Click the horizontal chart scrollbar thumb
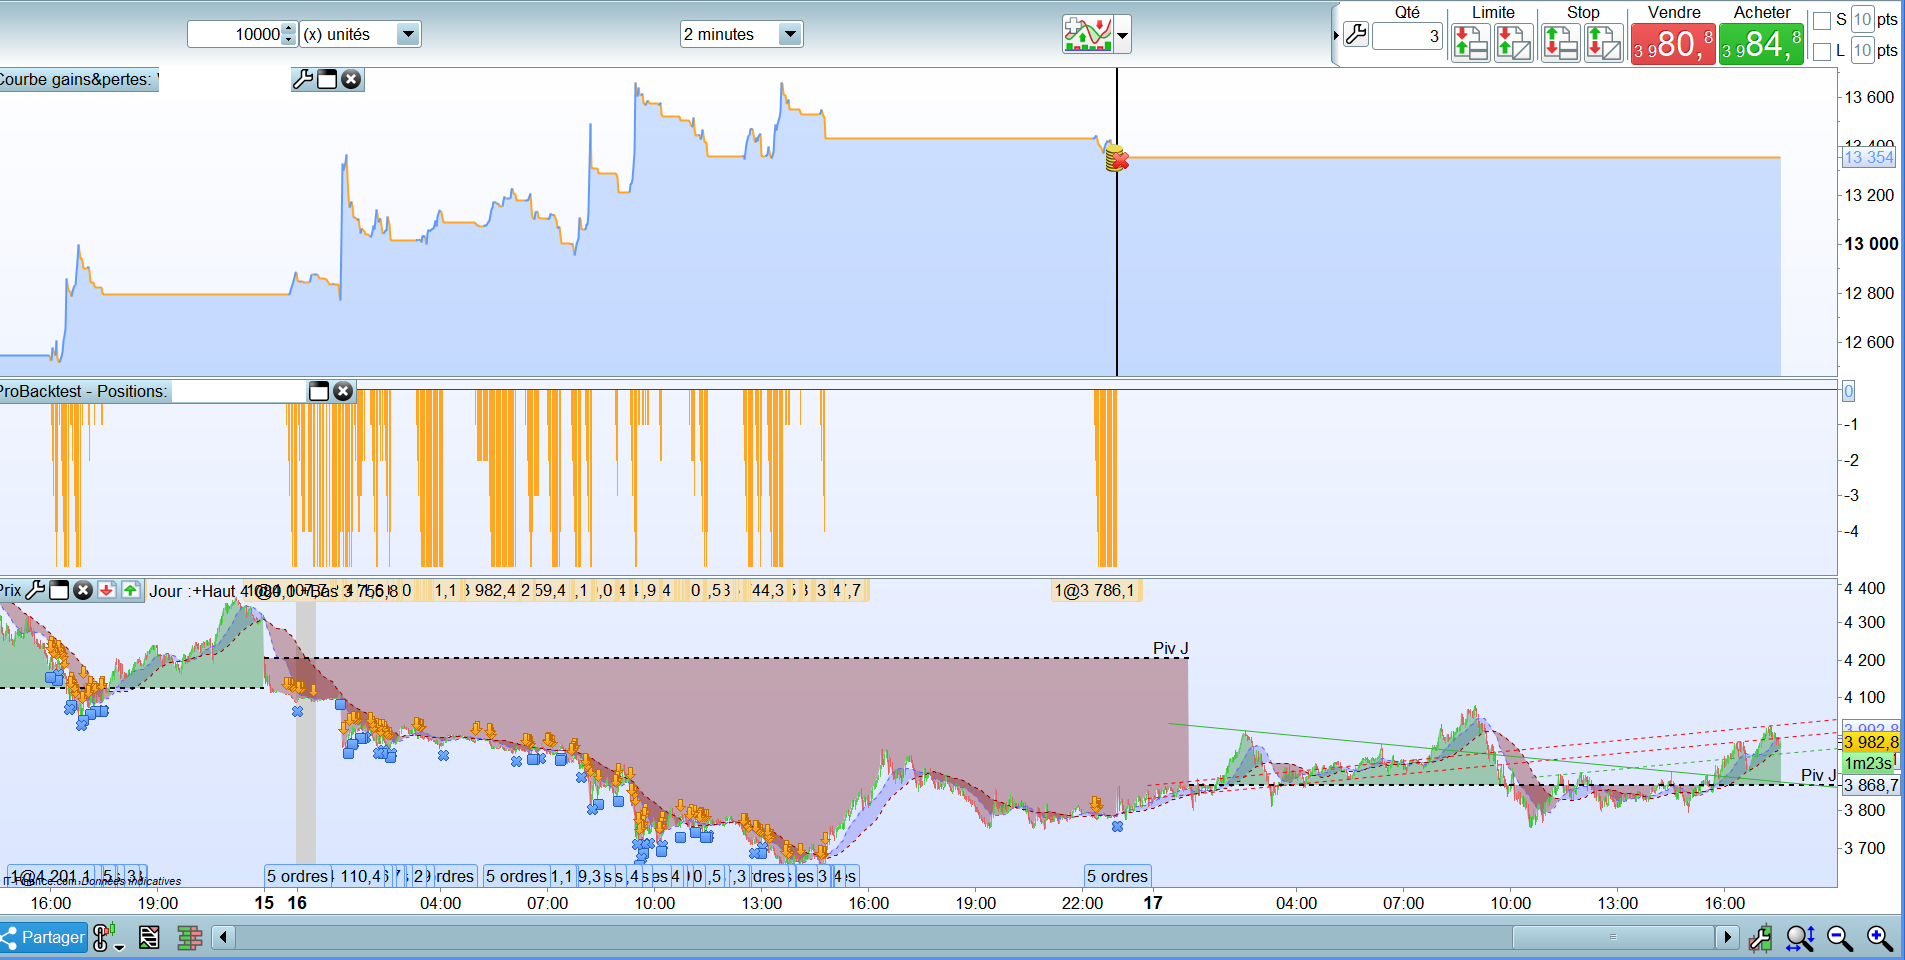 pos(1613,937)
